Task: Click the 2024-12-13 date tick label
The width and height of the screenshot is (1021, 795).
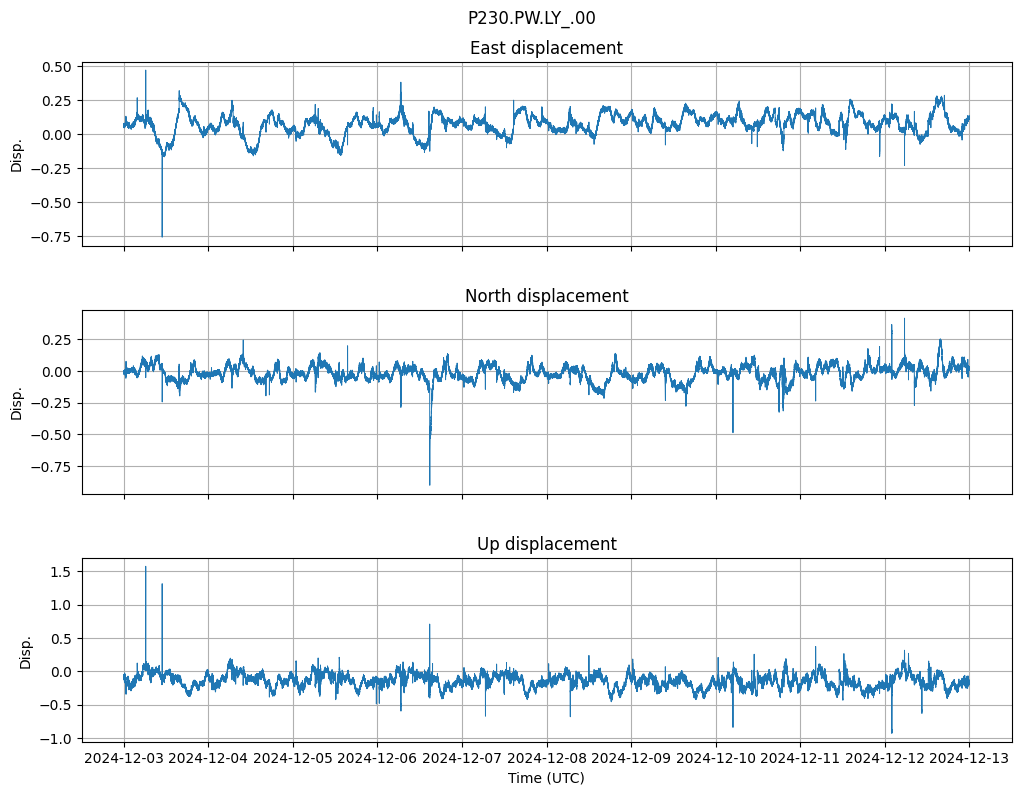Action: 969,759
